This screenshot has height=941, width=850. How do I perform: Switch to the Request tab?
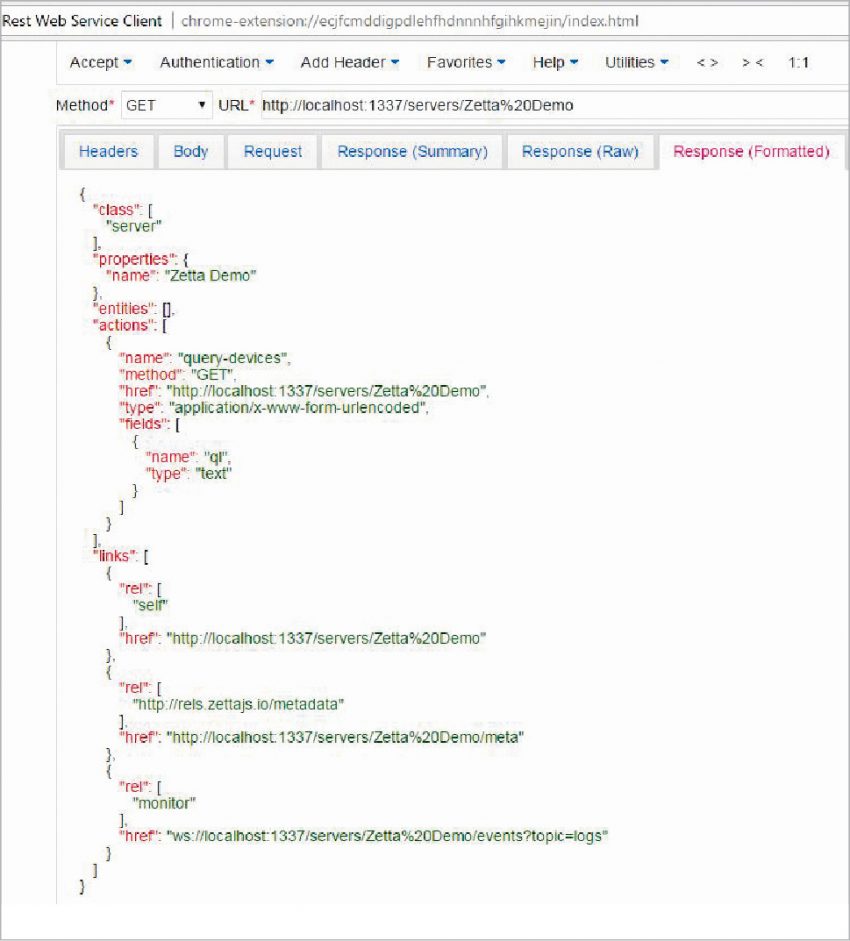[x=274, y=151]
